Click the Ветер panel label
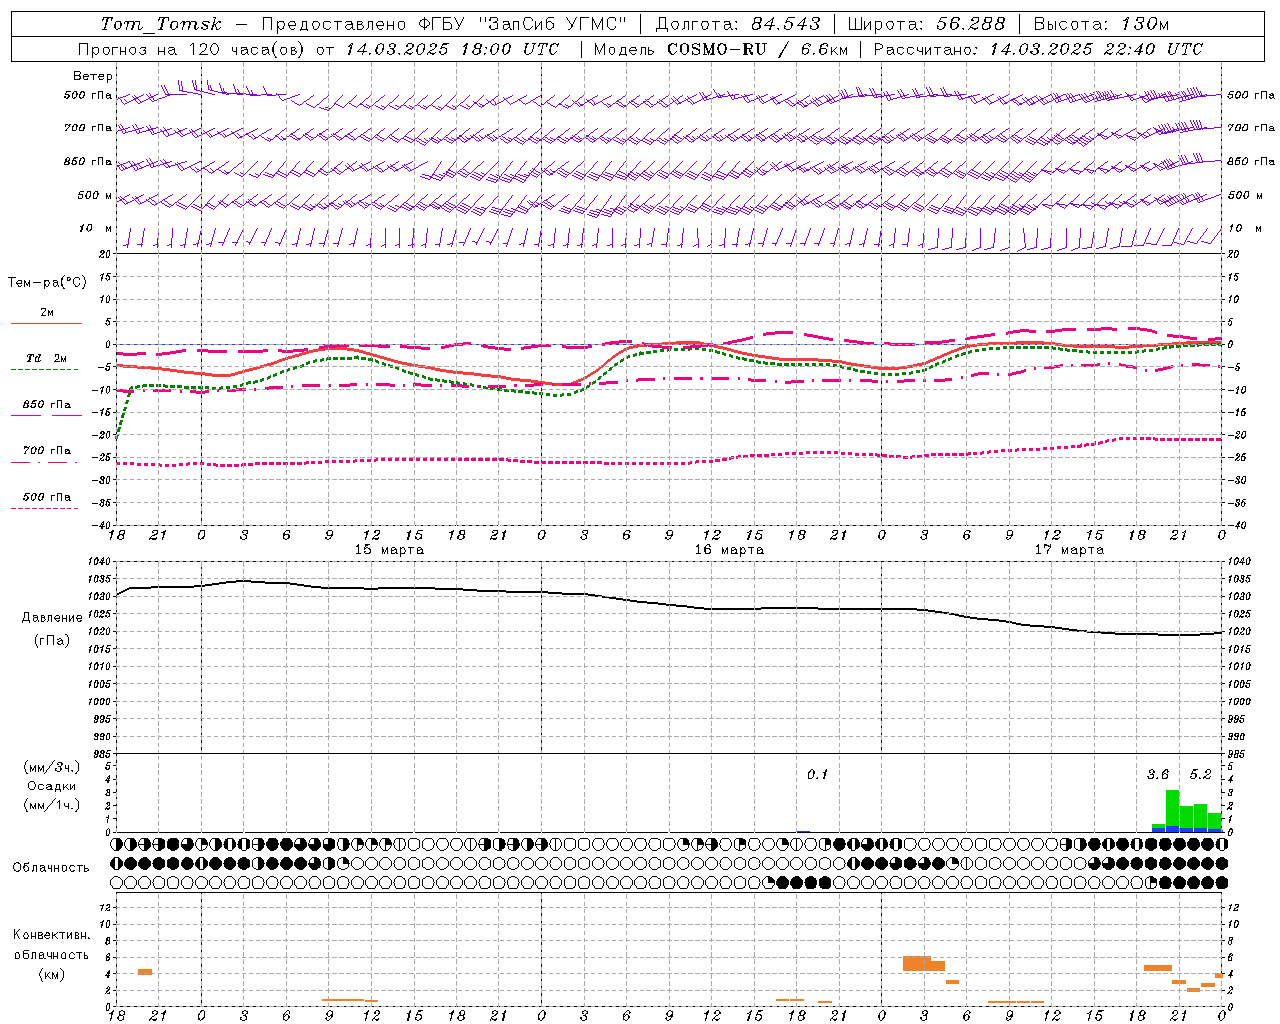Image resolution: width=1280 pixels, height=1024 pixels. pos(93,76)
